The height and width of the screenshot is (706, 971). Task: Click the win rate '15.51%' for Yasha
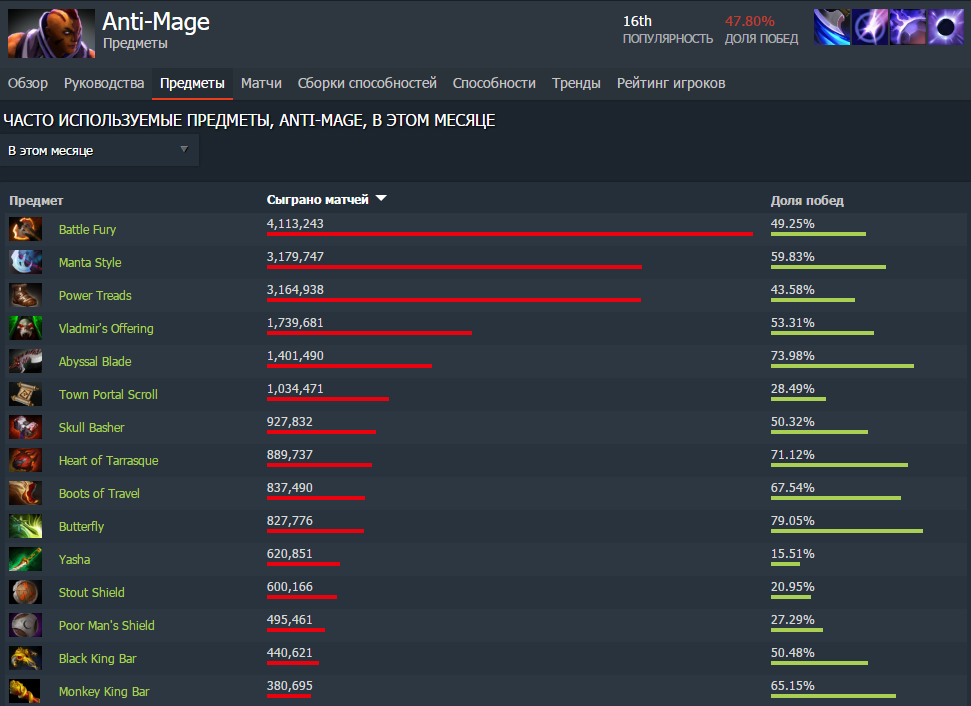792,554
